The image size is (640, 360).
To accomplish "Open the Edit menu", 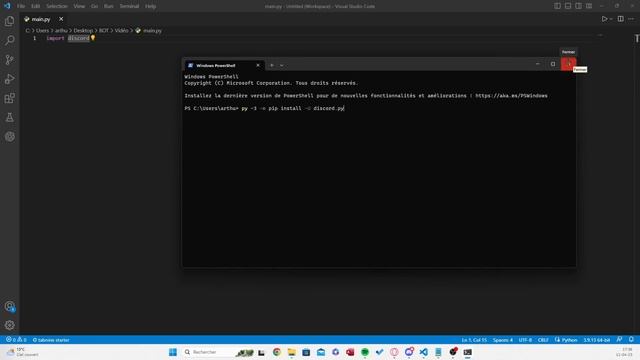I will click(36, 6).
